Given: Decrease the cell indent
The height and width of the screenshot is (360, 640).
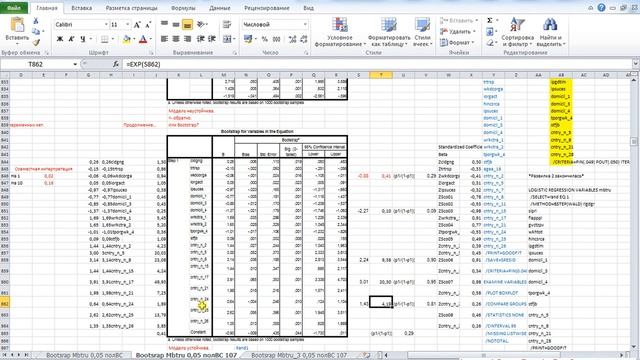Looking at the screenshot, I should [x=200, y=39].
